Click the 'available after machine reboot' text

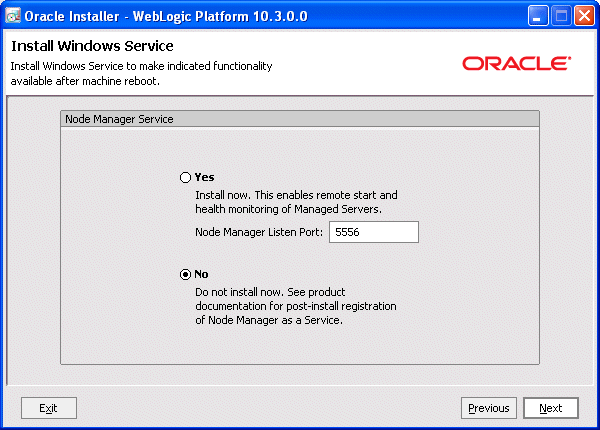(x=85, y=81)
